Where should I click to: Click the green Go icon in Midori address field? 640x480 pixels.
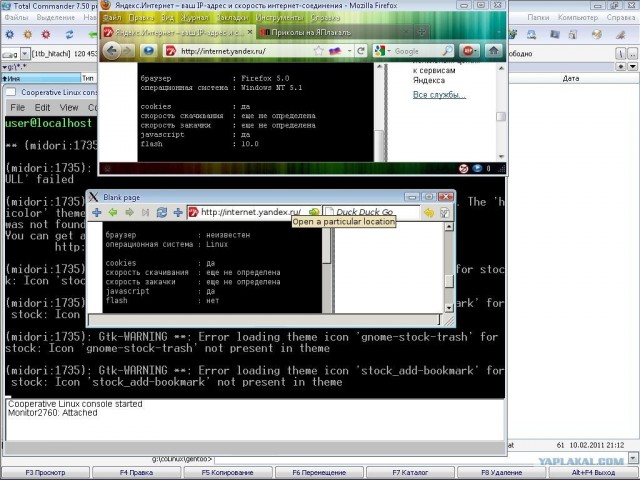[x=313, y=212]
